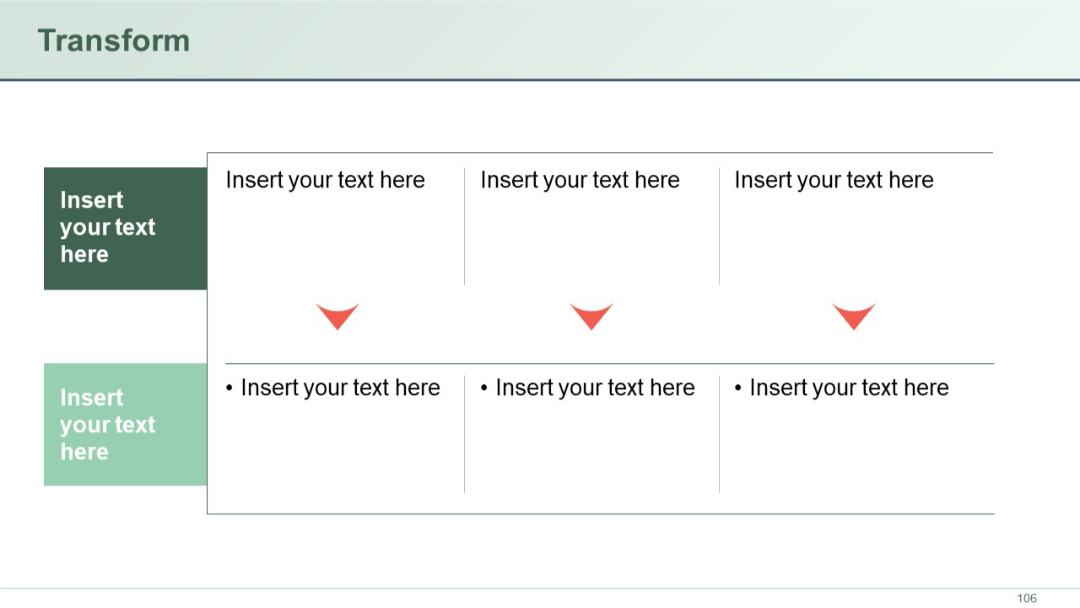Select the red chevron arrow in middle column

(x=591, y=316)
